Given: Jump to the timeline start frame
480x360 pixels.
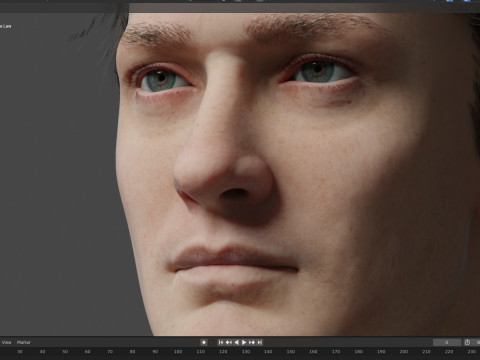Looking at the screenshot, I should coord(221,342).
